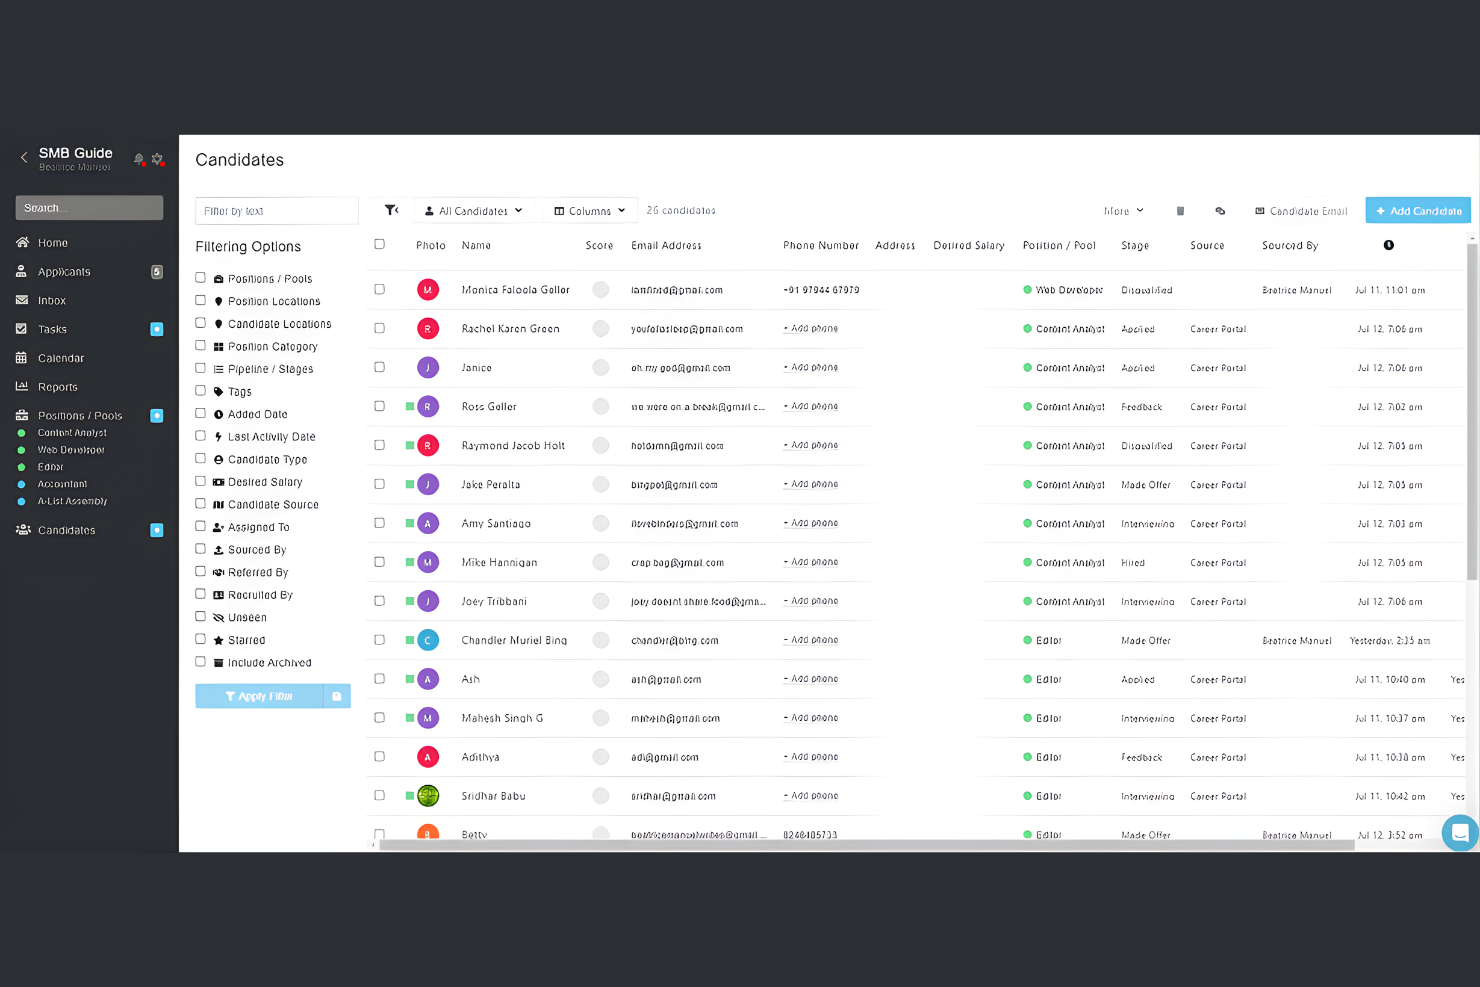
Task: Click the tags icon next to the trash icon
Action: [x=1220, y=211]
